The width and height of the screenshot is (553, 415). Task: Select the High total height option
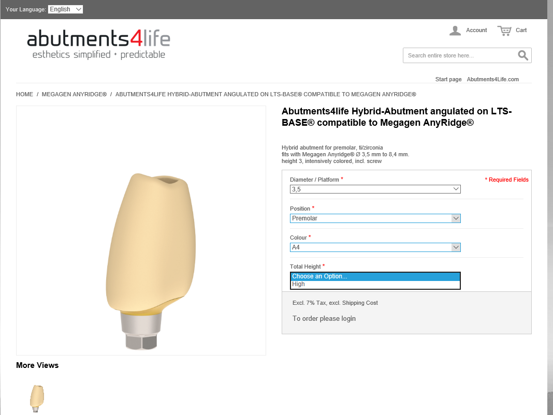pyautogui.click(x=375, y=284)
